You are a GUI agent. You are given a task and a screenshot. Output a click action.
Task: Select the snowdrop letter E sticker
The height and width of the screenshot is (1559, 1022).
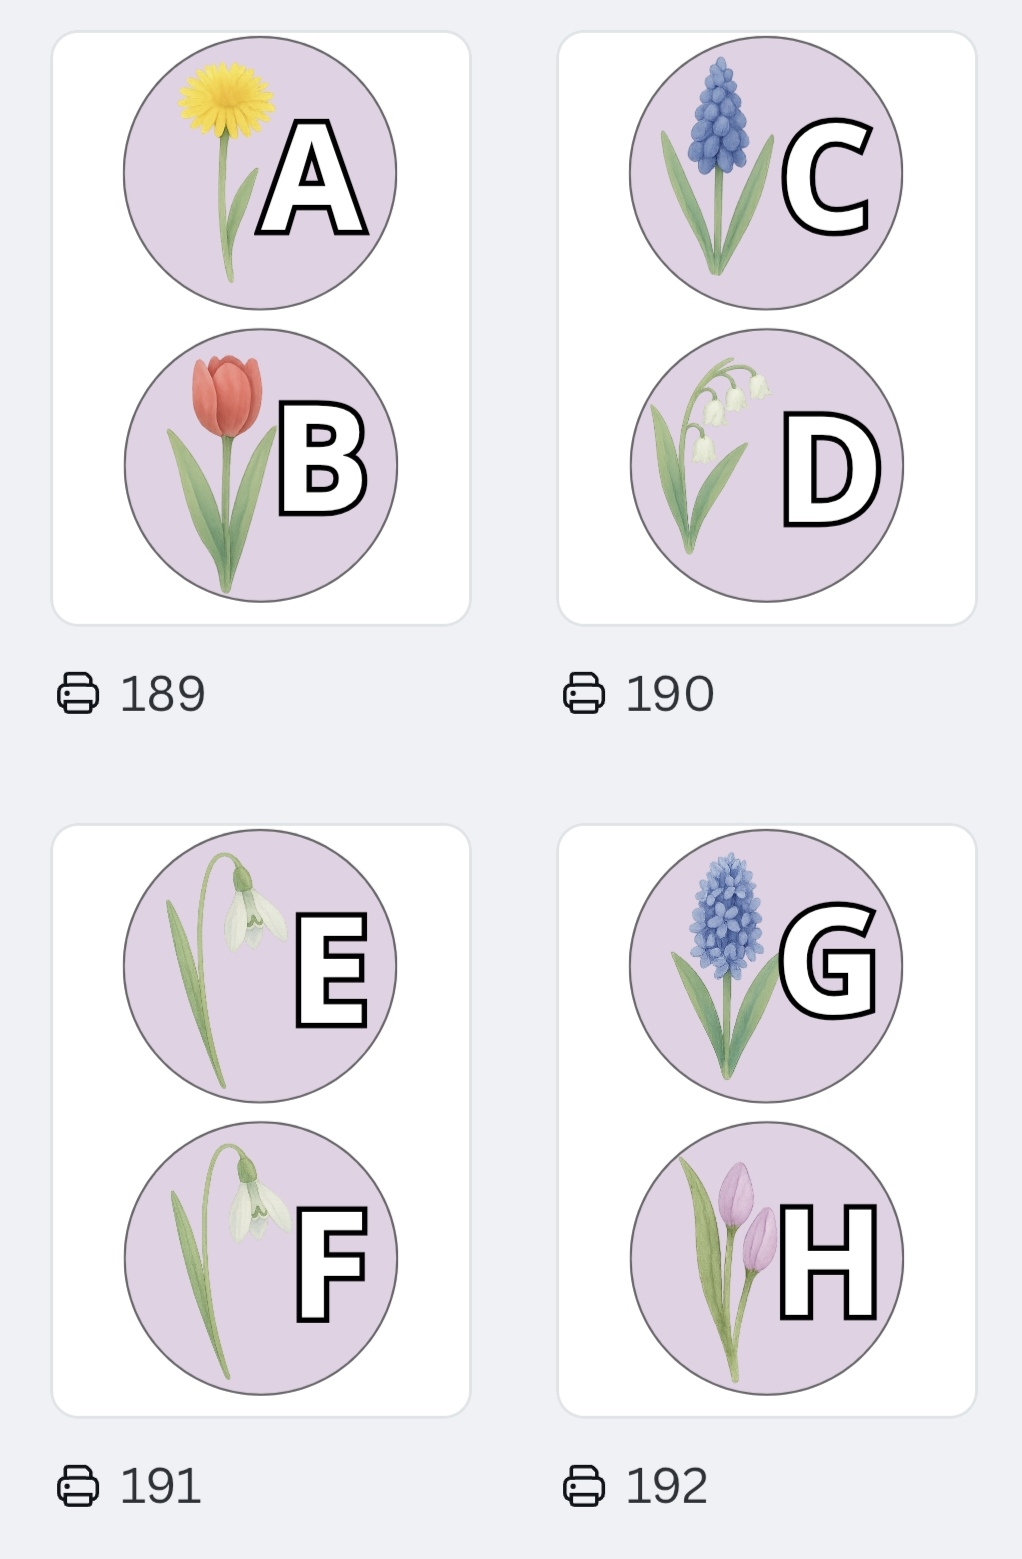[260, 966]
